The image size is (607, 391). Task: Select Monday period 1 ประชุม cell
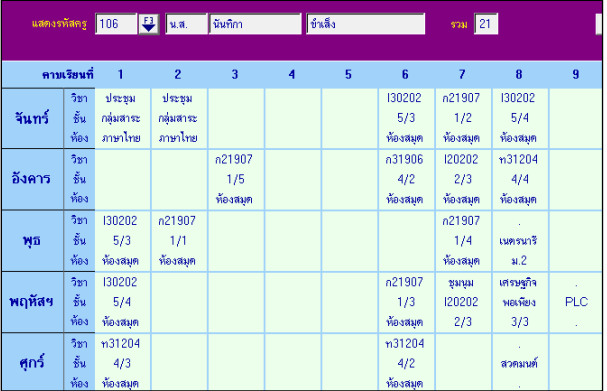tap(123, 118)
